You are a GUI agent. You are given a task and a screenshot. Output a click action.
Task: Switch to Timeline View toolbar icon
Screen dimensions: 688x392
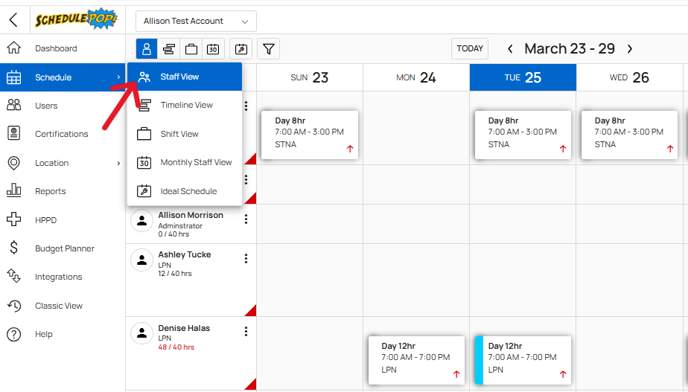pos(169,49)
